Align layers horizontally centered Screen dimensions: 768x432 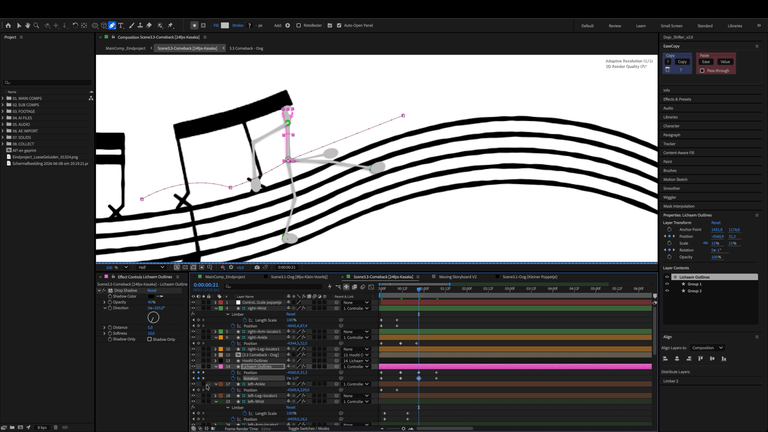pyautogui.click(x=677, y=359)
